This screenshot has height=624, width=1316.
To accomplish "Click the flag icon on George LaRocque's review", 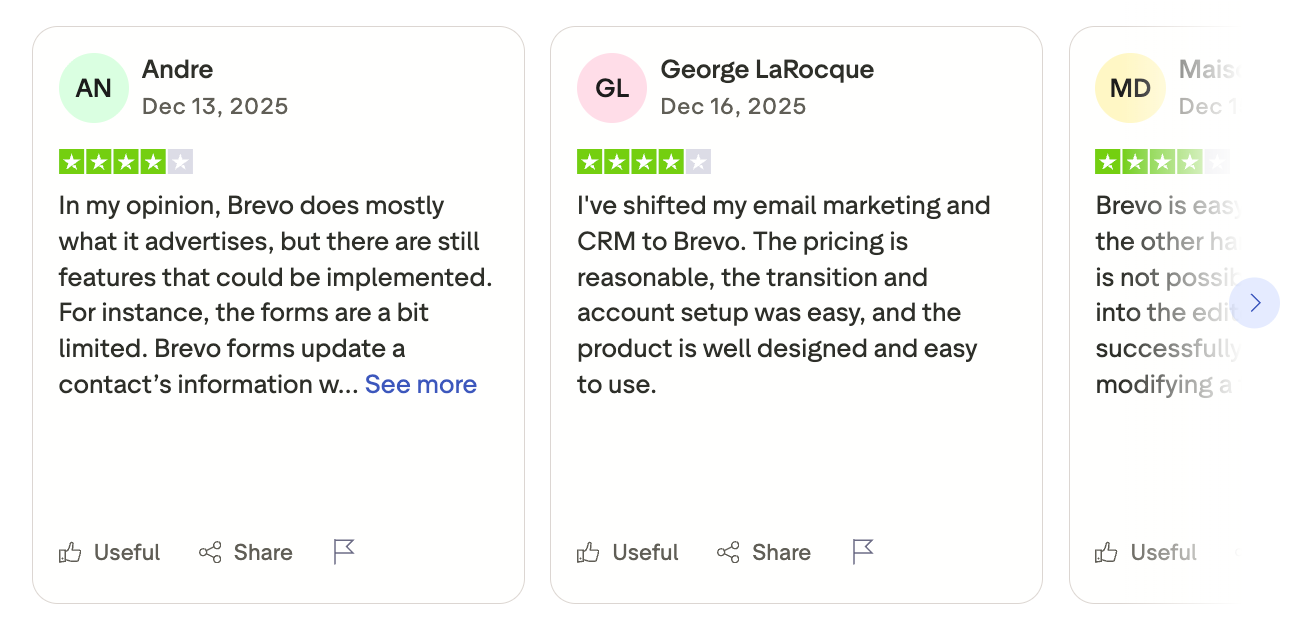I will pos(861,551).
